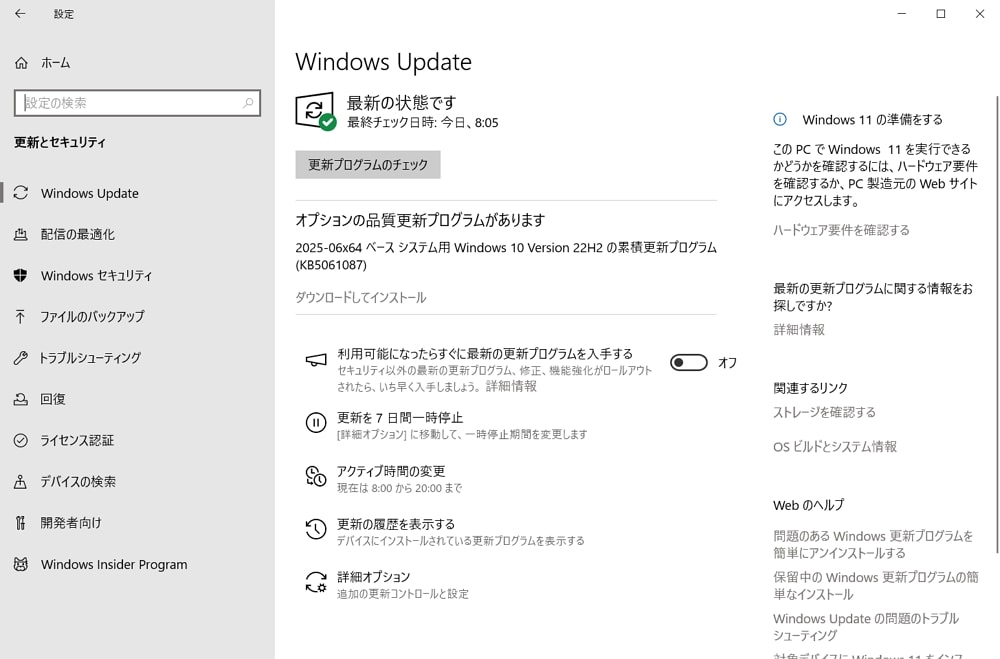Click the home icon beside ホーム

point(21,63)
